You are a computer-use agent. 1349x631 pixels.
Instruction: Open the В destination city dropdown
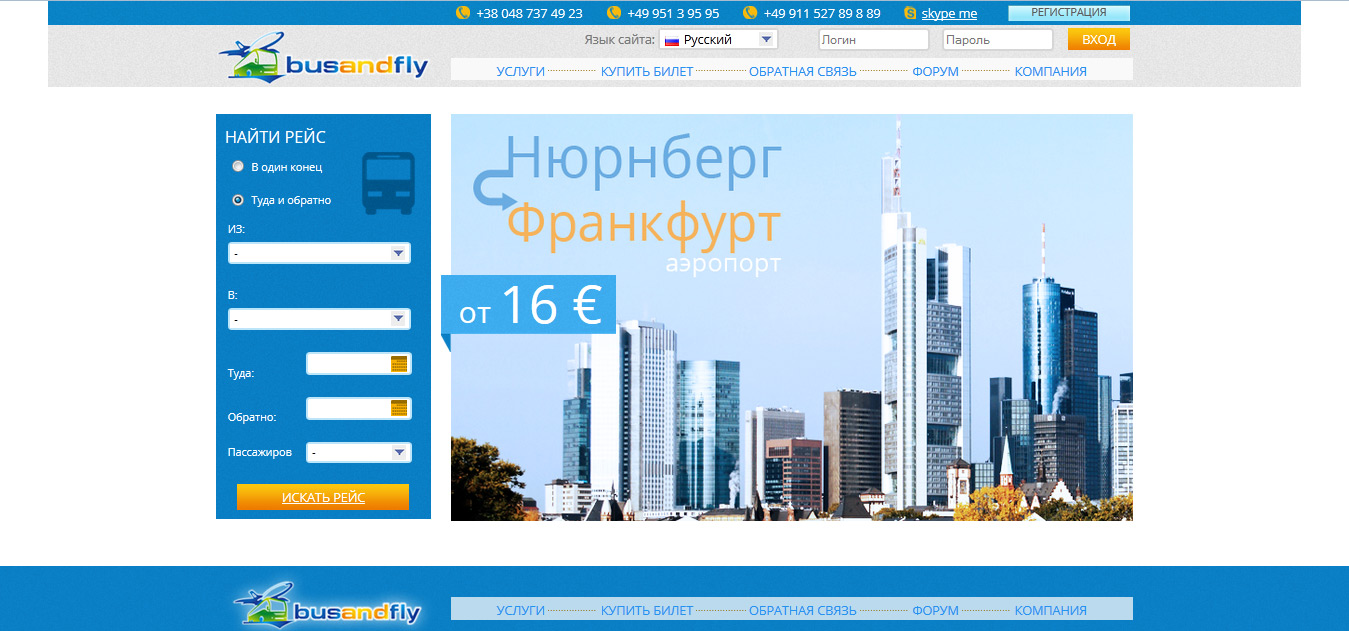[x=319, y=319]
